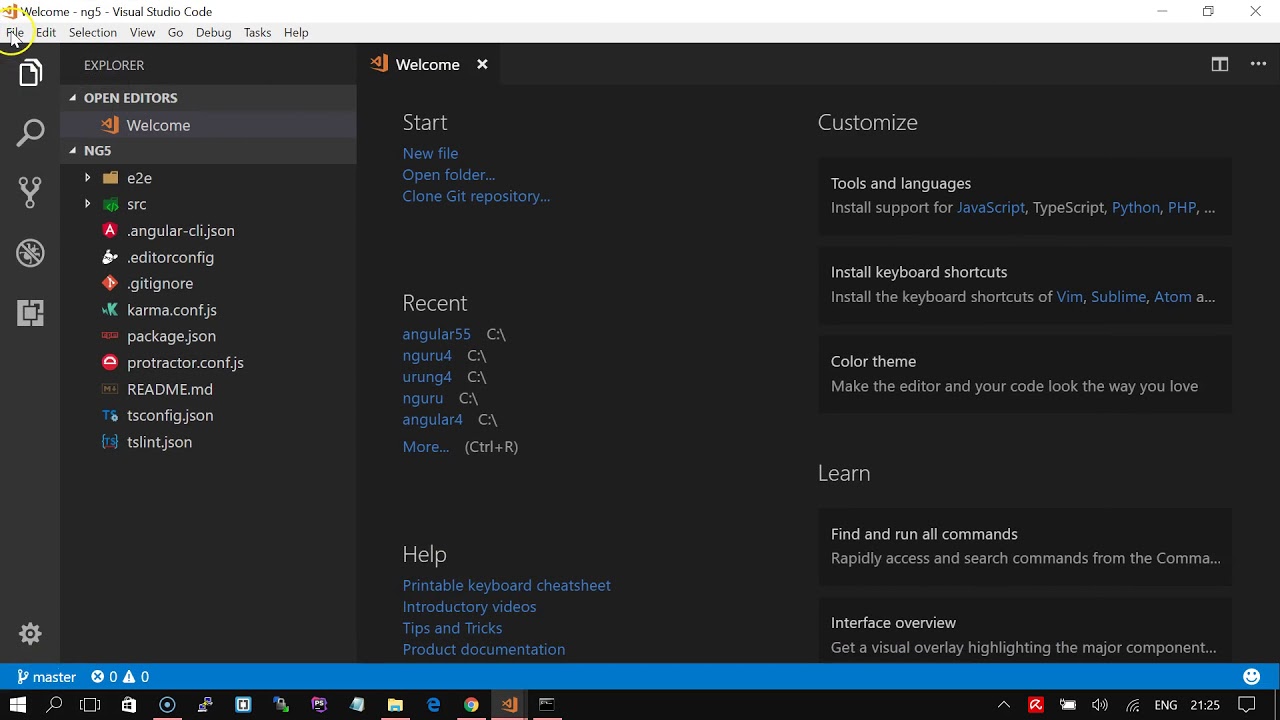Select the Welcome editor tab
The image size is (1280, 720).
[428, 64]
